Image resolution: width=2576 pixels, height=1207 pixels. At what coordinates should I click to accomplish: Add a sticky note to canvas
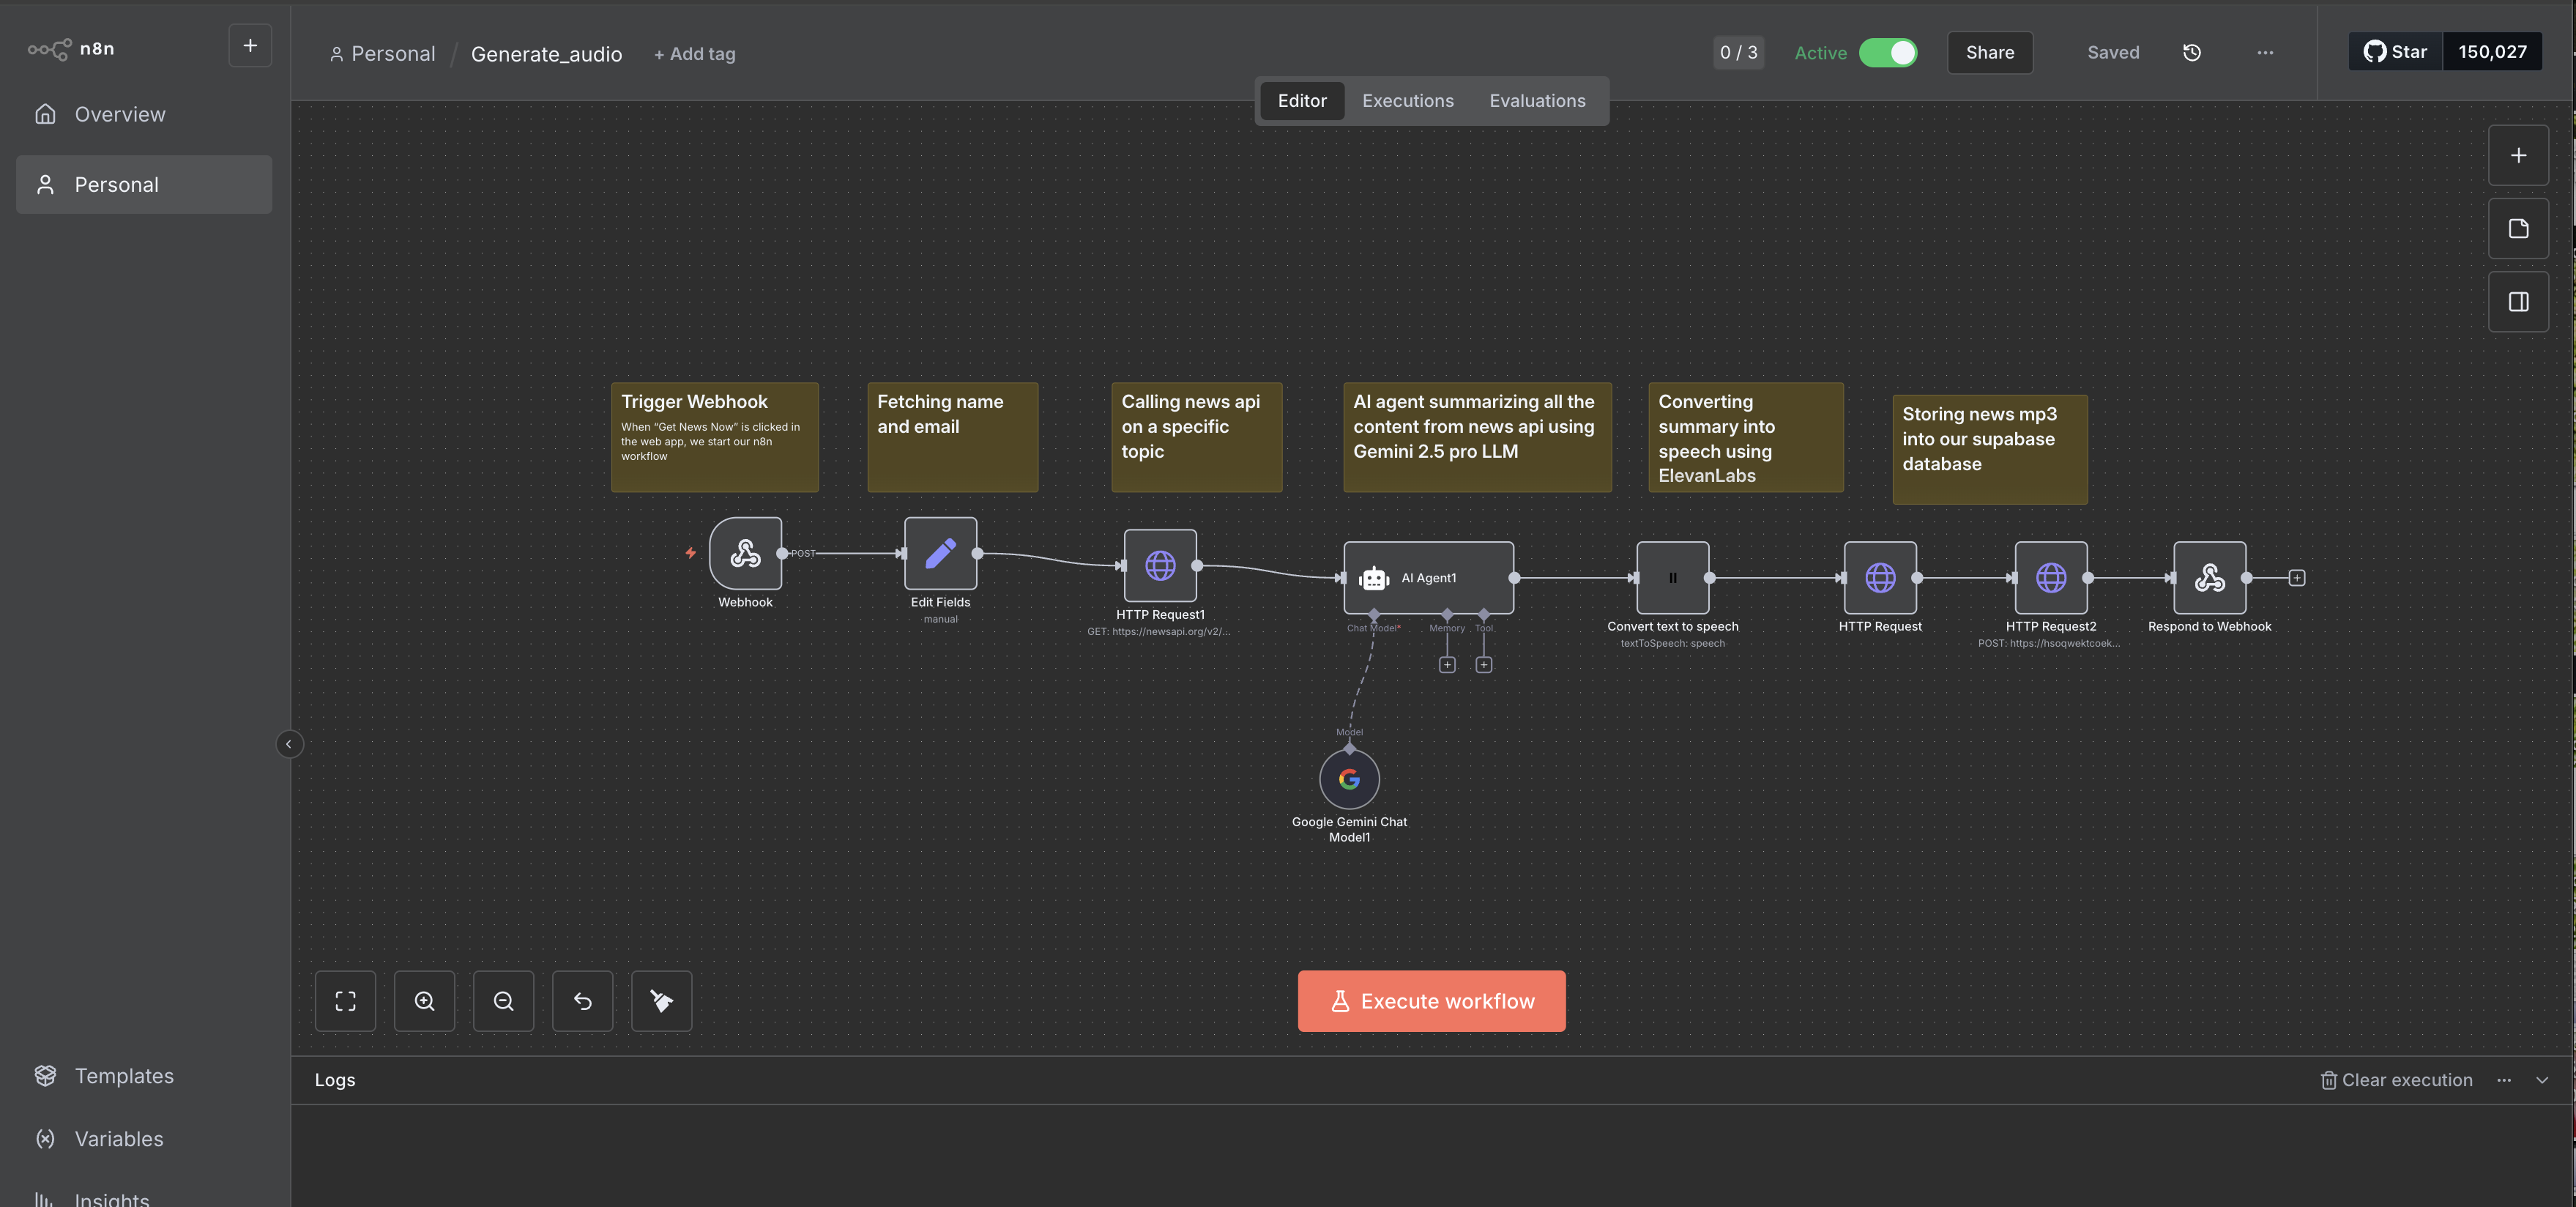[2518, 229]
